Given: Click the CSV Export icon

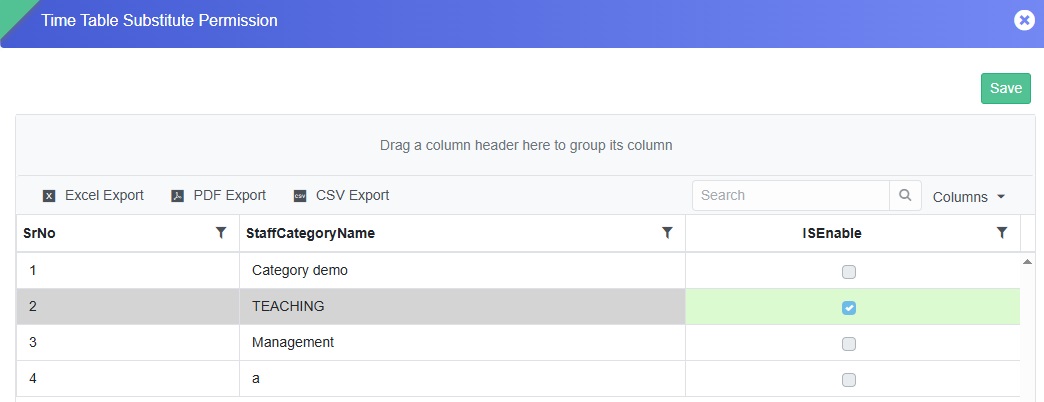Looking at the screenshot, I should [x=300, y=196].
